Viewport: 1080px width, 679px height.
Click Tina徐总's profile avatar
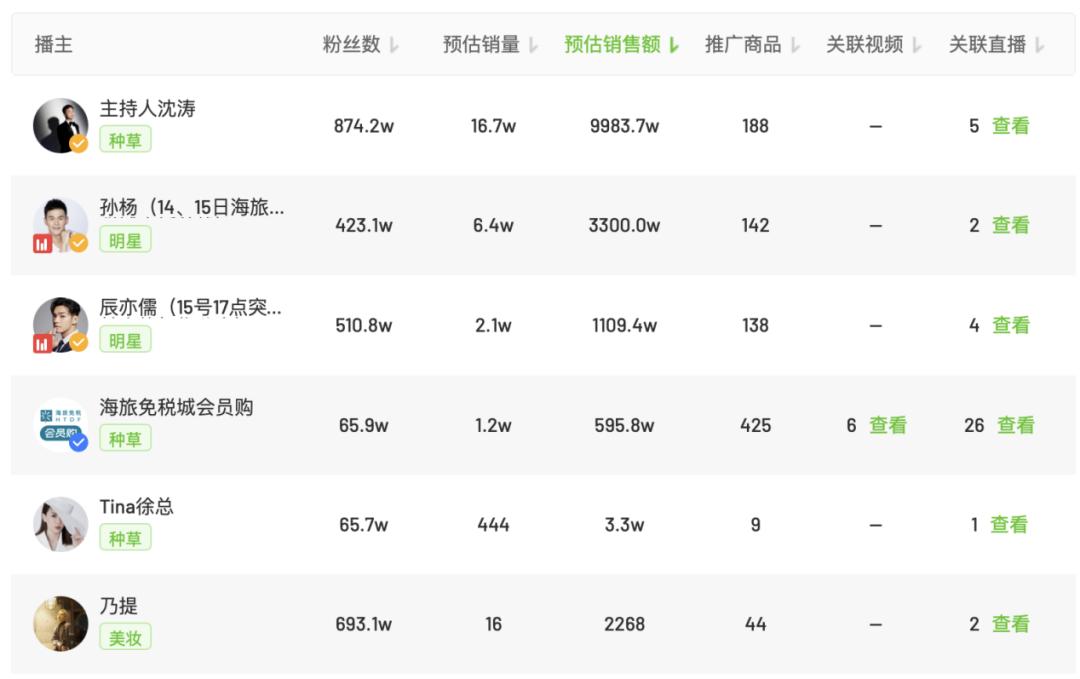point(60,523)
